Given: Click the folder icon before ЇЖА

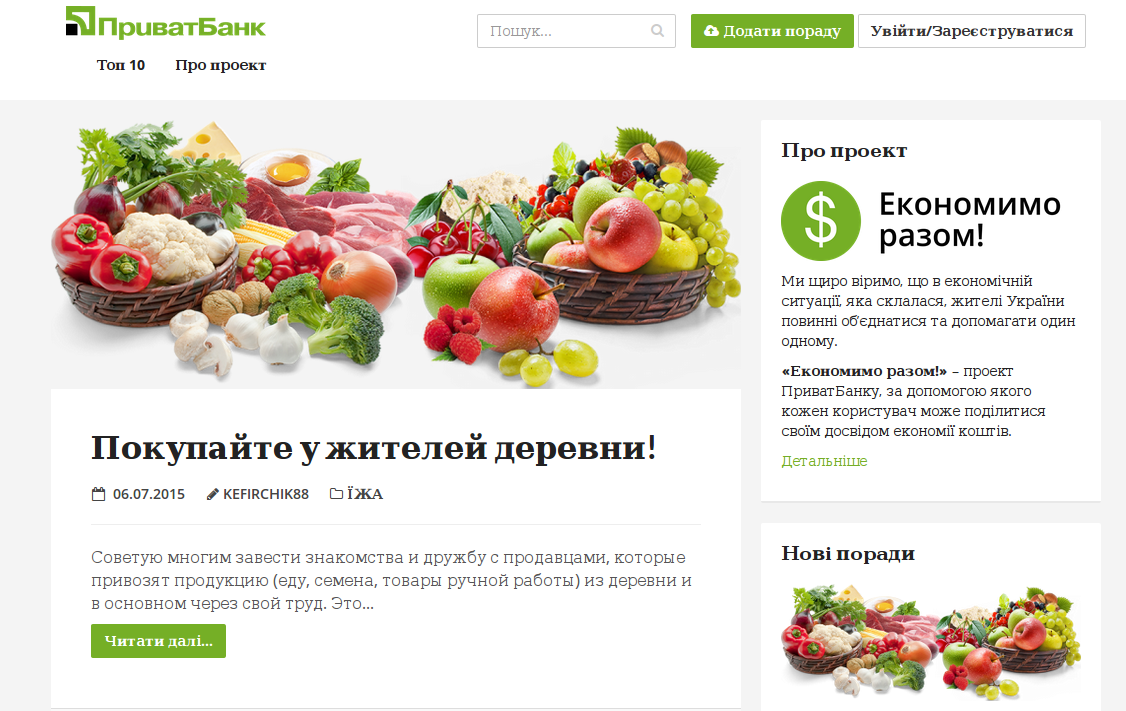Looking at the screenshot, I should pos(336,493).
